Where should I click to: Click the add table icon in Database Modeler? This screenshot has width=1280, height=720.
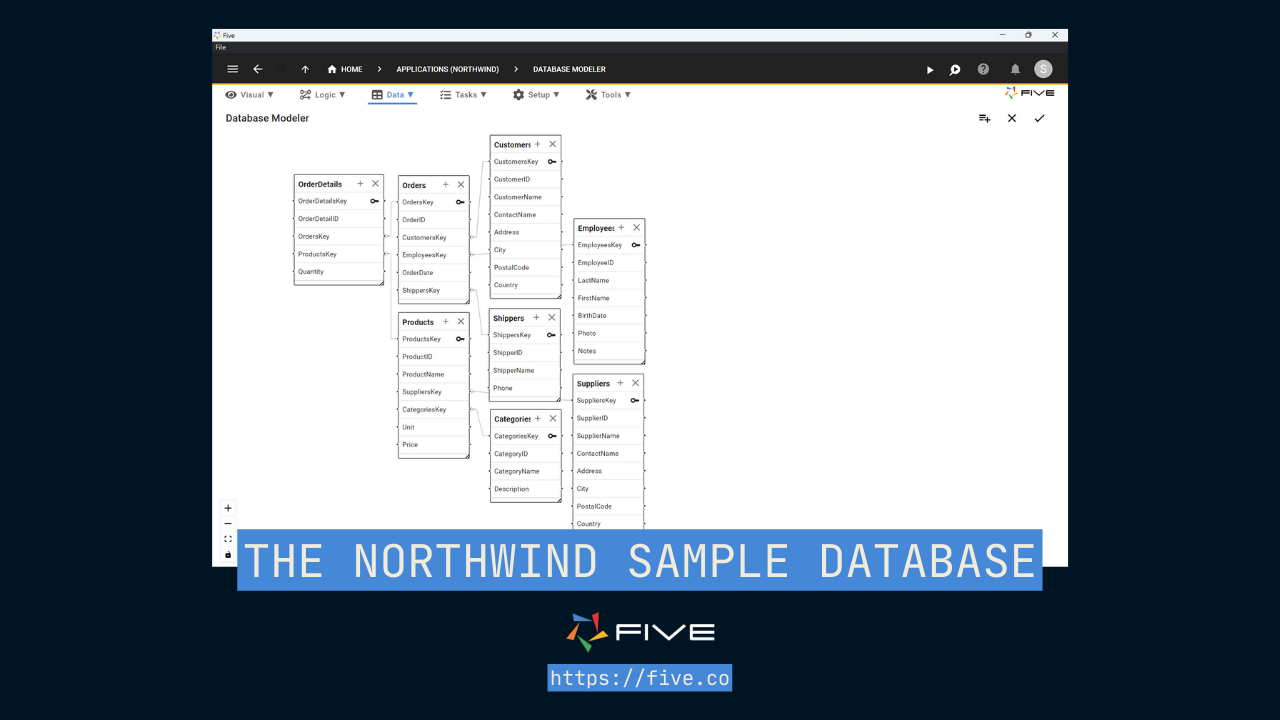[x=984, y=118]
